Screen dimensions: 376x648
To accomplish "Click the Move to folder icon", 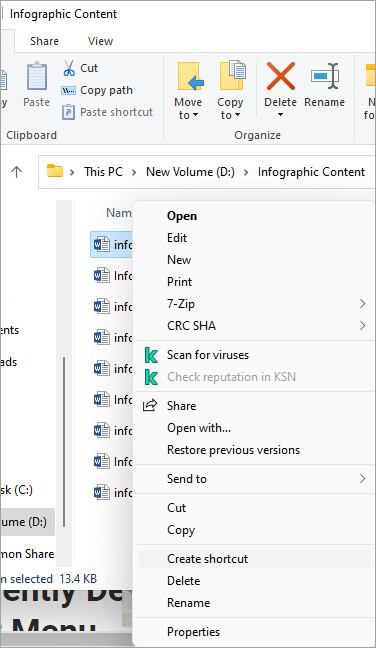I will [x=190, y=76].
